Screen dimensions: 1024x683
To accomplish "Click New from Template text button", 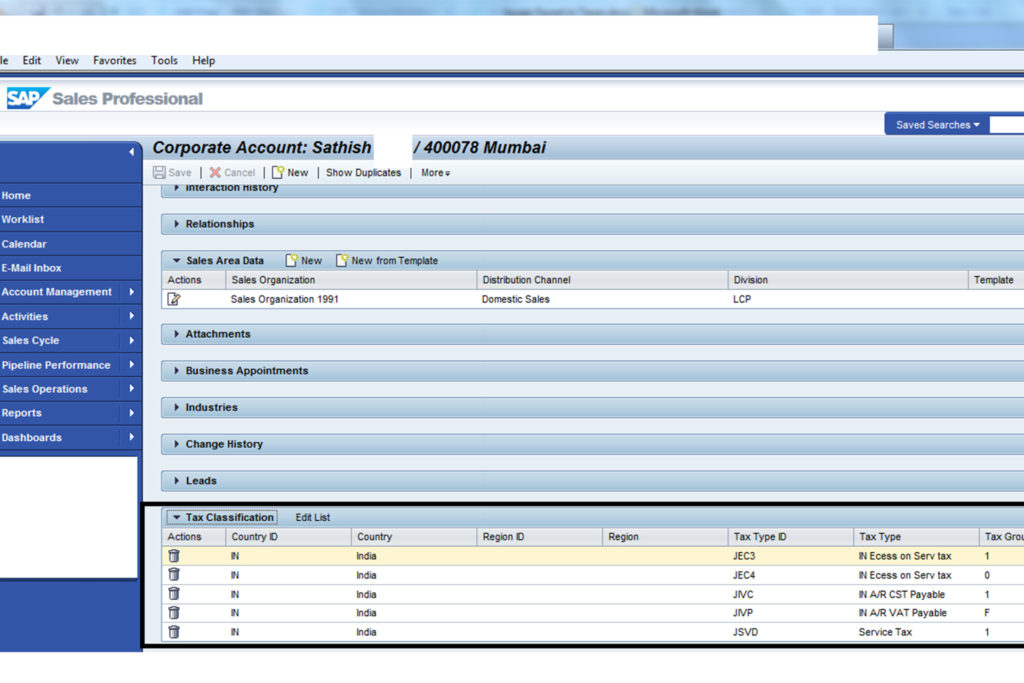I will 394,261.
